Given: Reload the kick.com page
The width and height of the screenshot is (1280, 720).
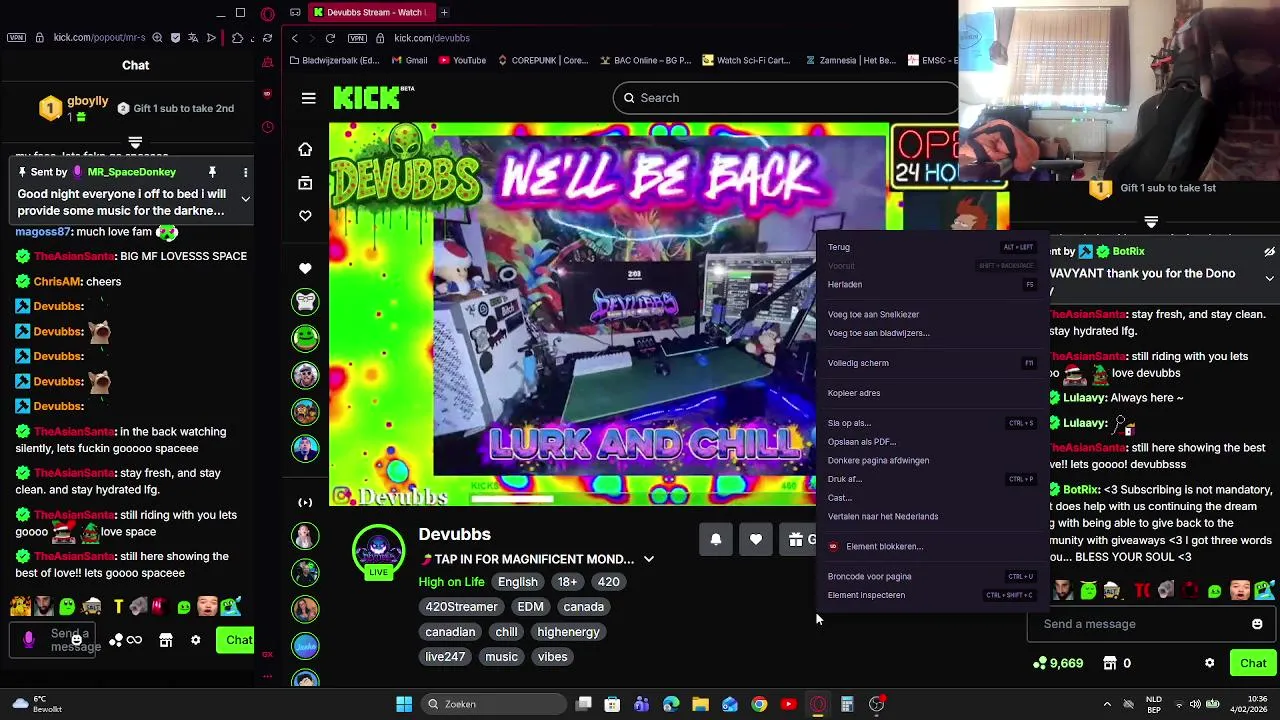Looking at the screenshot, I should pyautogui.click(x=330, y=38).
